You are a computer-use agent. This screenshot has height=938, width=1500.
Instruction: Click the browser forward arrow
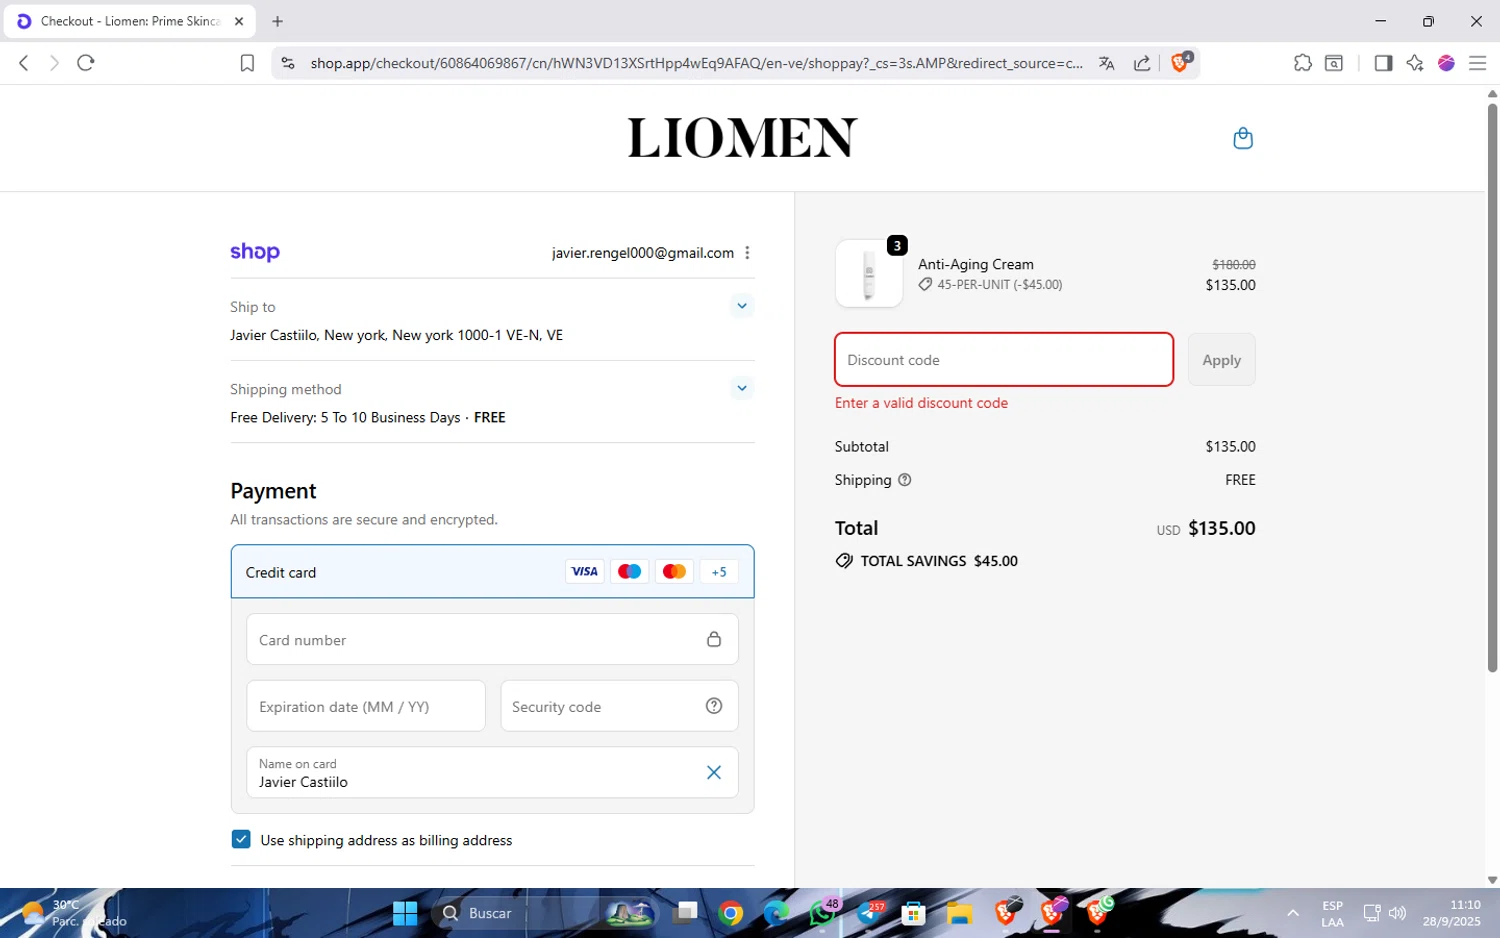click(54, 63)
